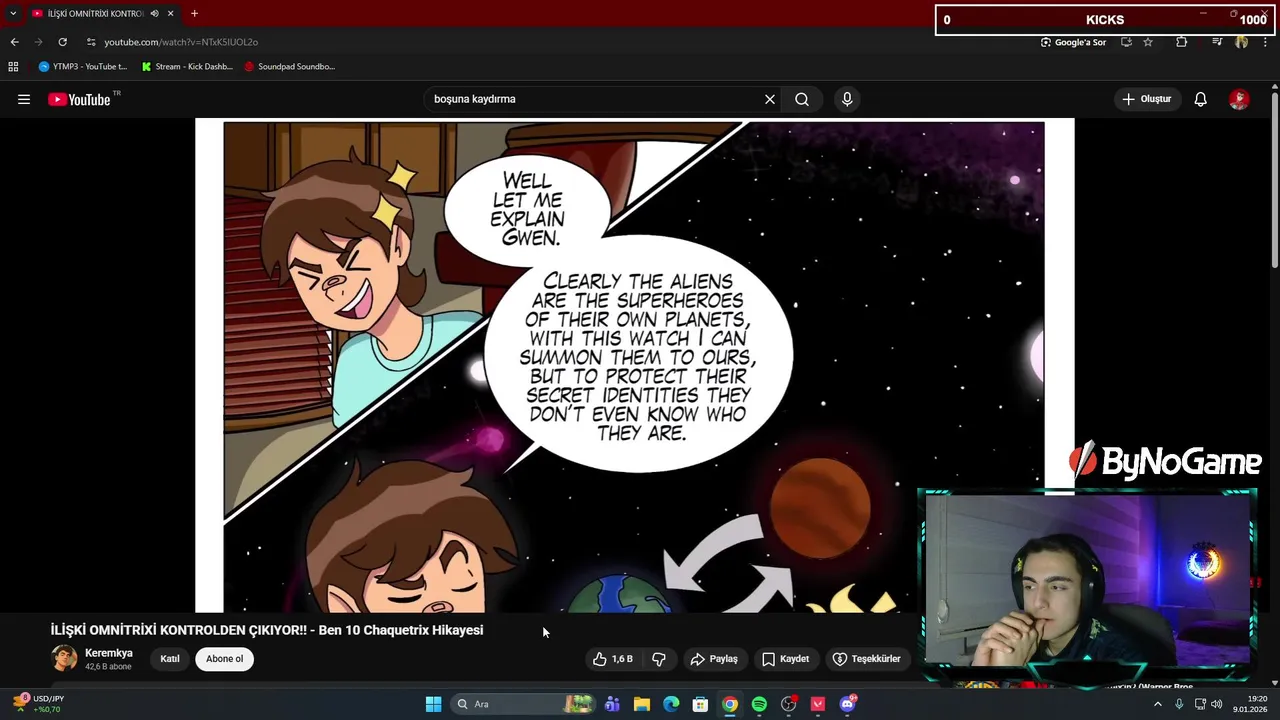Image resolution: width=1280 pixels, height=720 pixels.
Task: Share the video via Paylaş
Action: click(x=714, y=659)
